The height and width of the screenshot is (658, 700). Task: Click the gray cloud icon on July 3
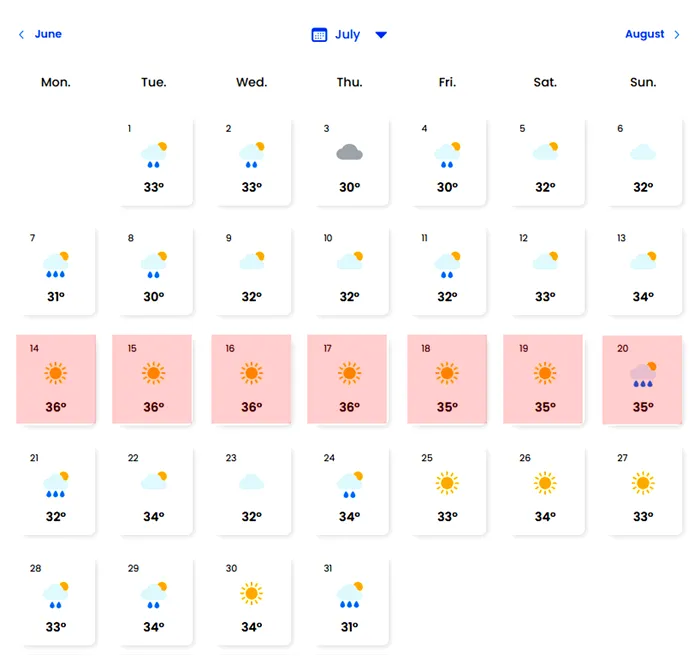(x=349, y=153)
